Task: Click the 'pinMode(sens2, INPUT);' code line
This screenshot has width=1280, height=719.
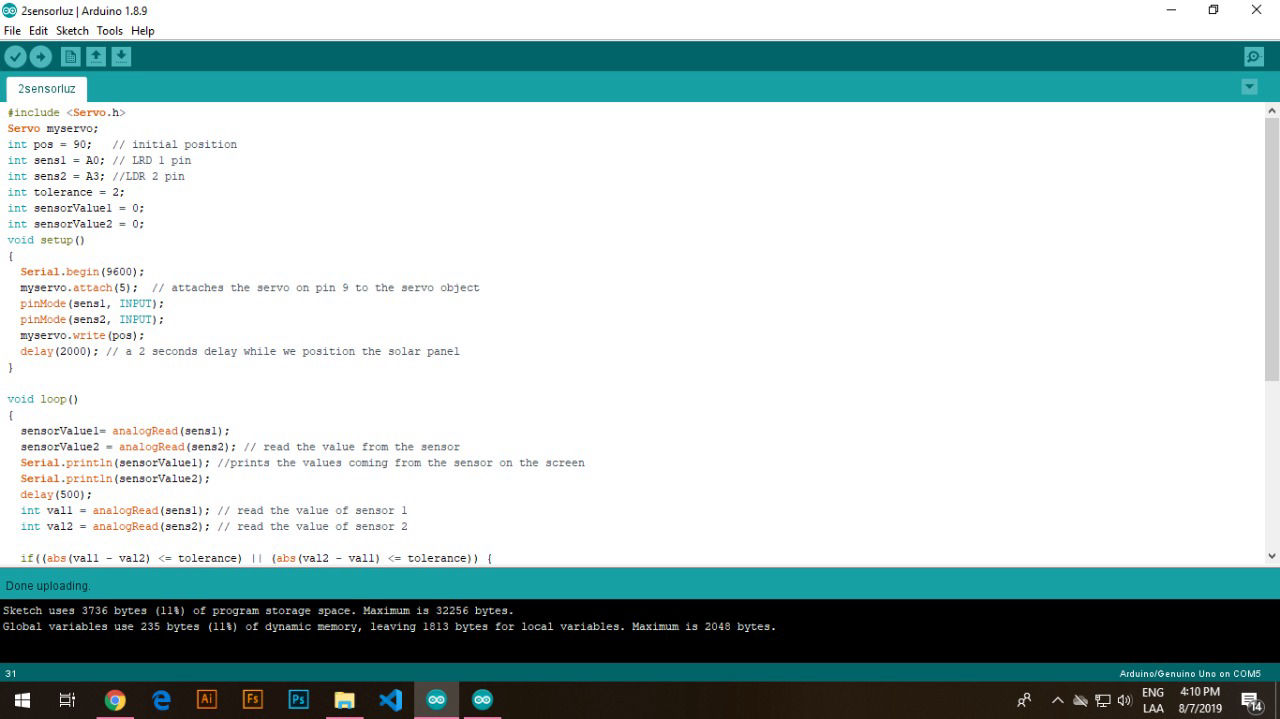Action: tap(92, 319)
